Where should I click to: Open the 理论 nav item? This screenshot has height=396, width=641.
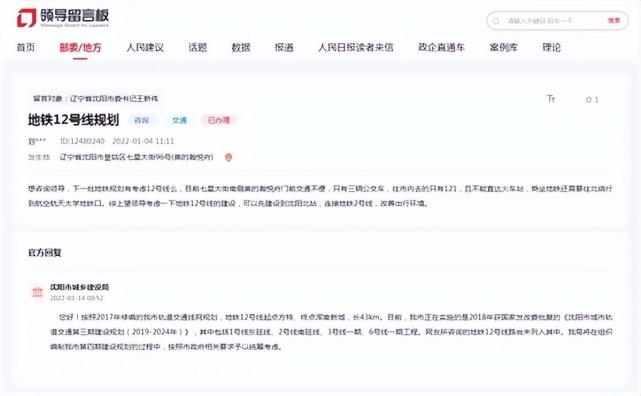click(551, 47)
